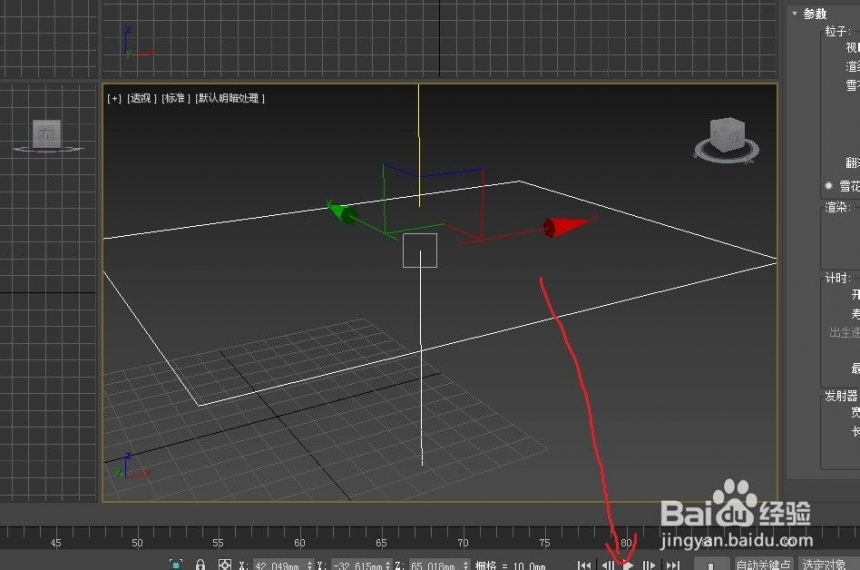Click the ViewCube in left viewport
This screenshot has height=570, width=860.
tap(47, 136)
